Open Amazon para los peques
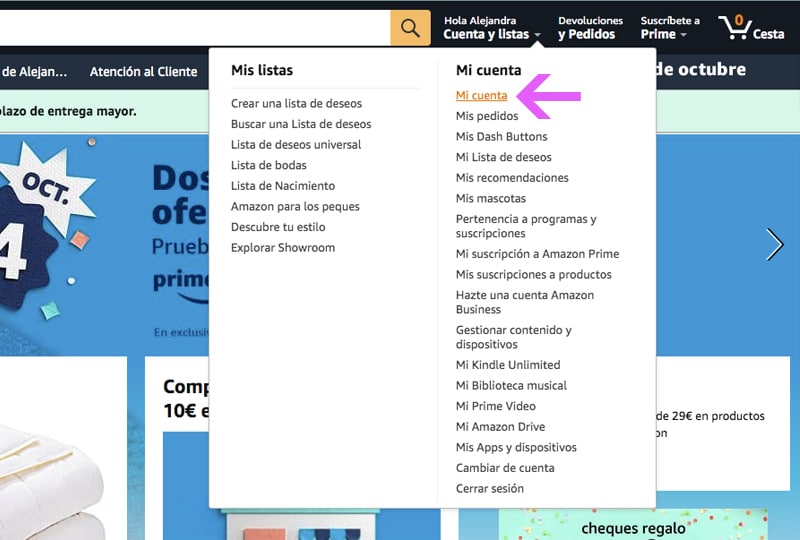This screenshot has width=800, height=540. [295, 206]
